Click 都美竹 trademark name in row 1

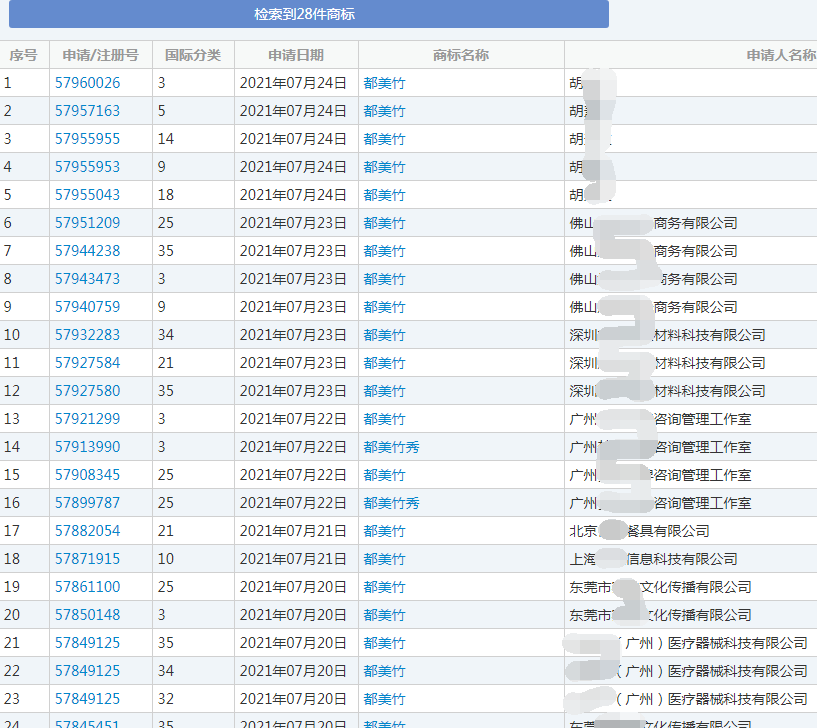(x=384, y=83)
